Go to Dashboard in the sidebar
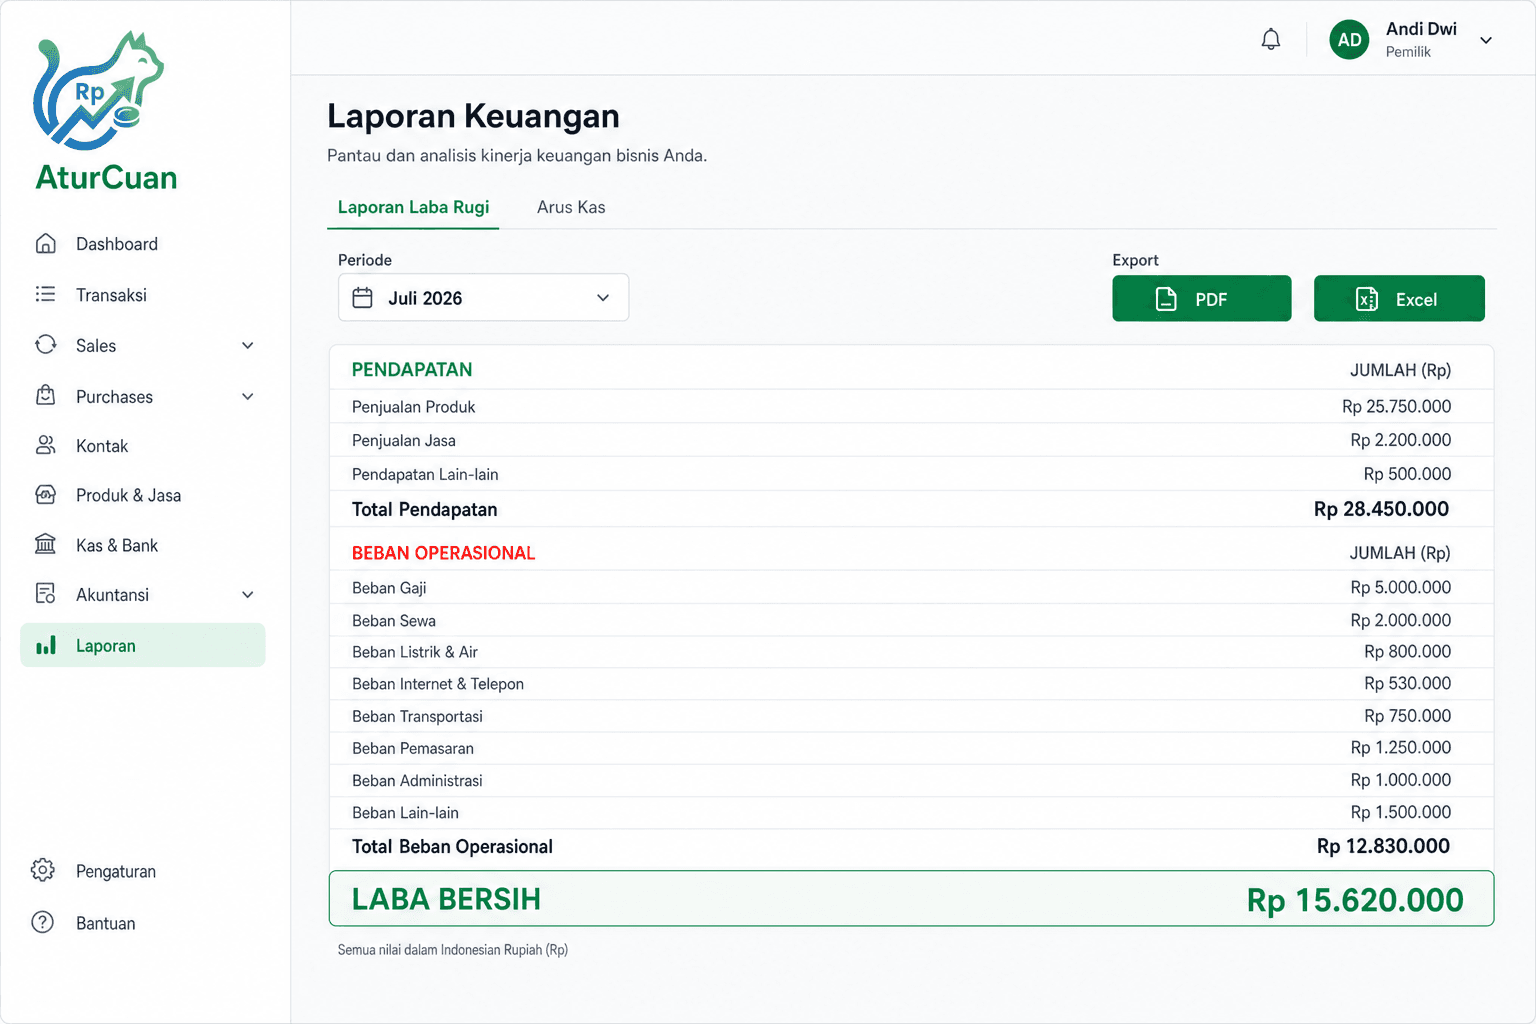The image size is (1536, 1024). point(143,244)
